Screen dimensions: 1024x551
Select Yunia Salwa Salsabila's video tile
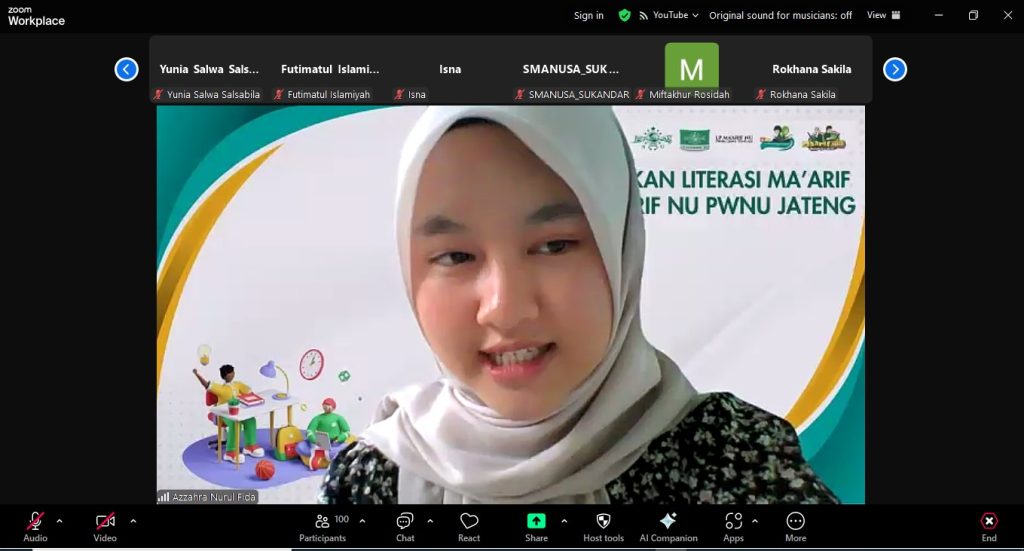[209, 69]
